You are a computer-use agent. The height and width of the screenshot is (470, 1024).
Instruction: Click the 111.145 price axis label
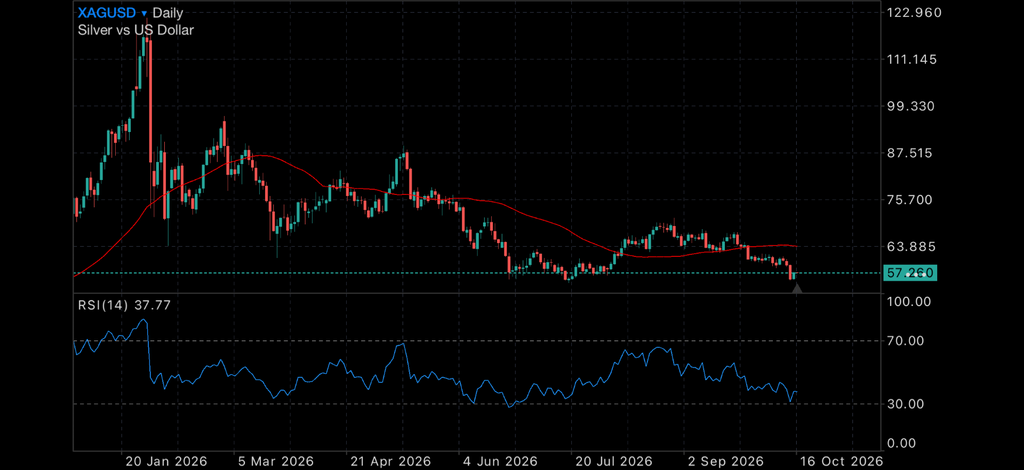tap(914, 59)
